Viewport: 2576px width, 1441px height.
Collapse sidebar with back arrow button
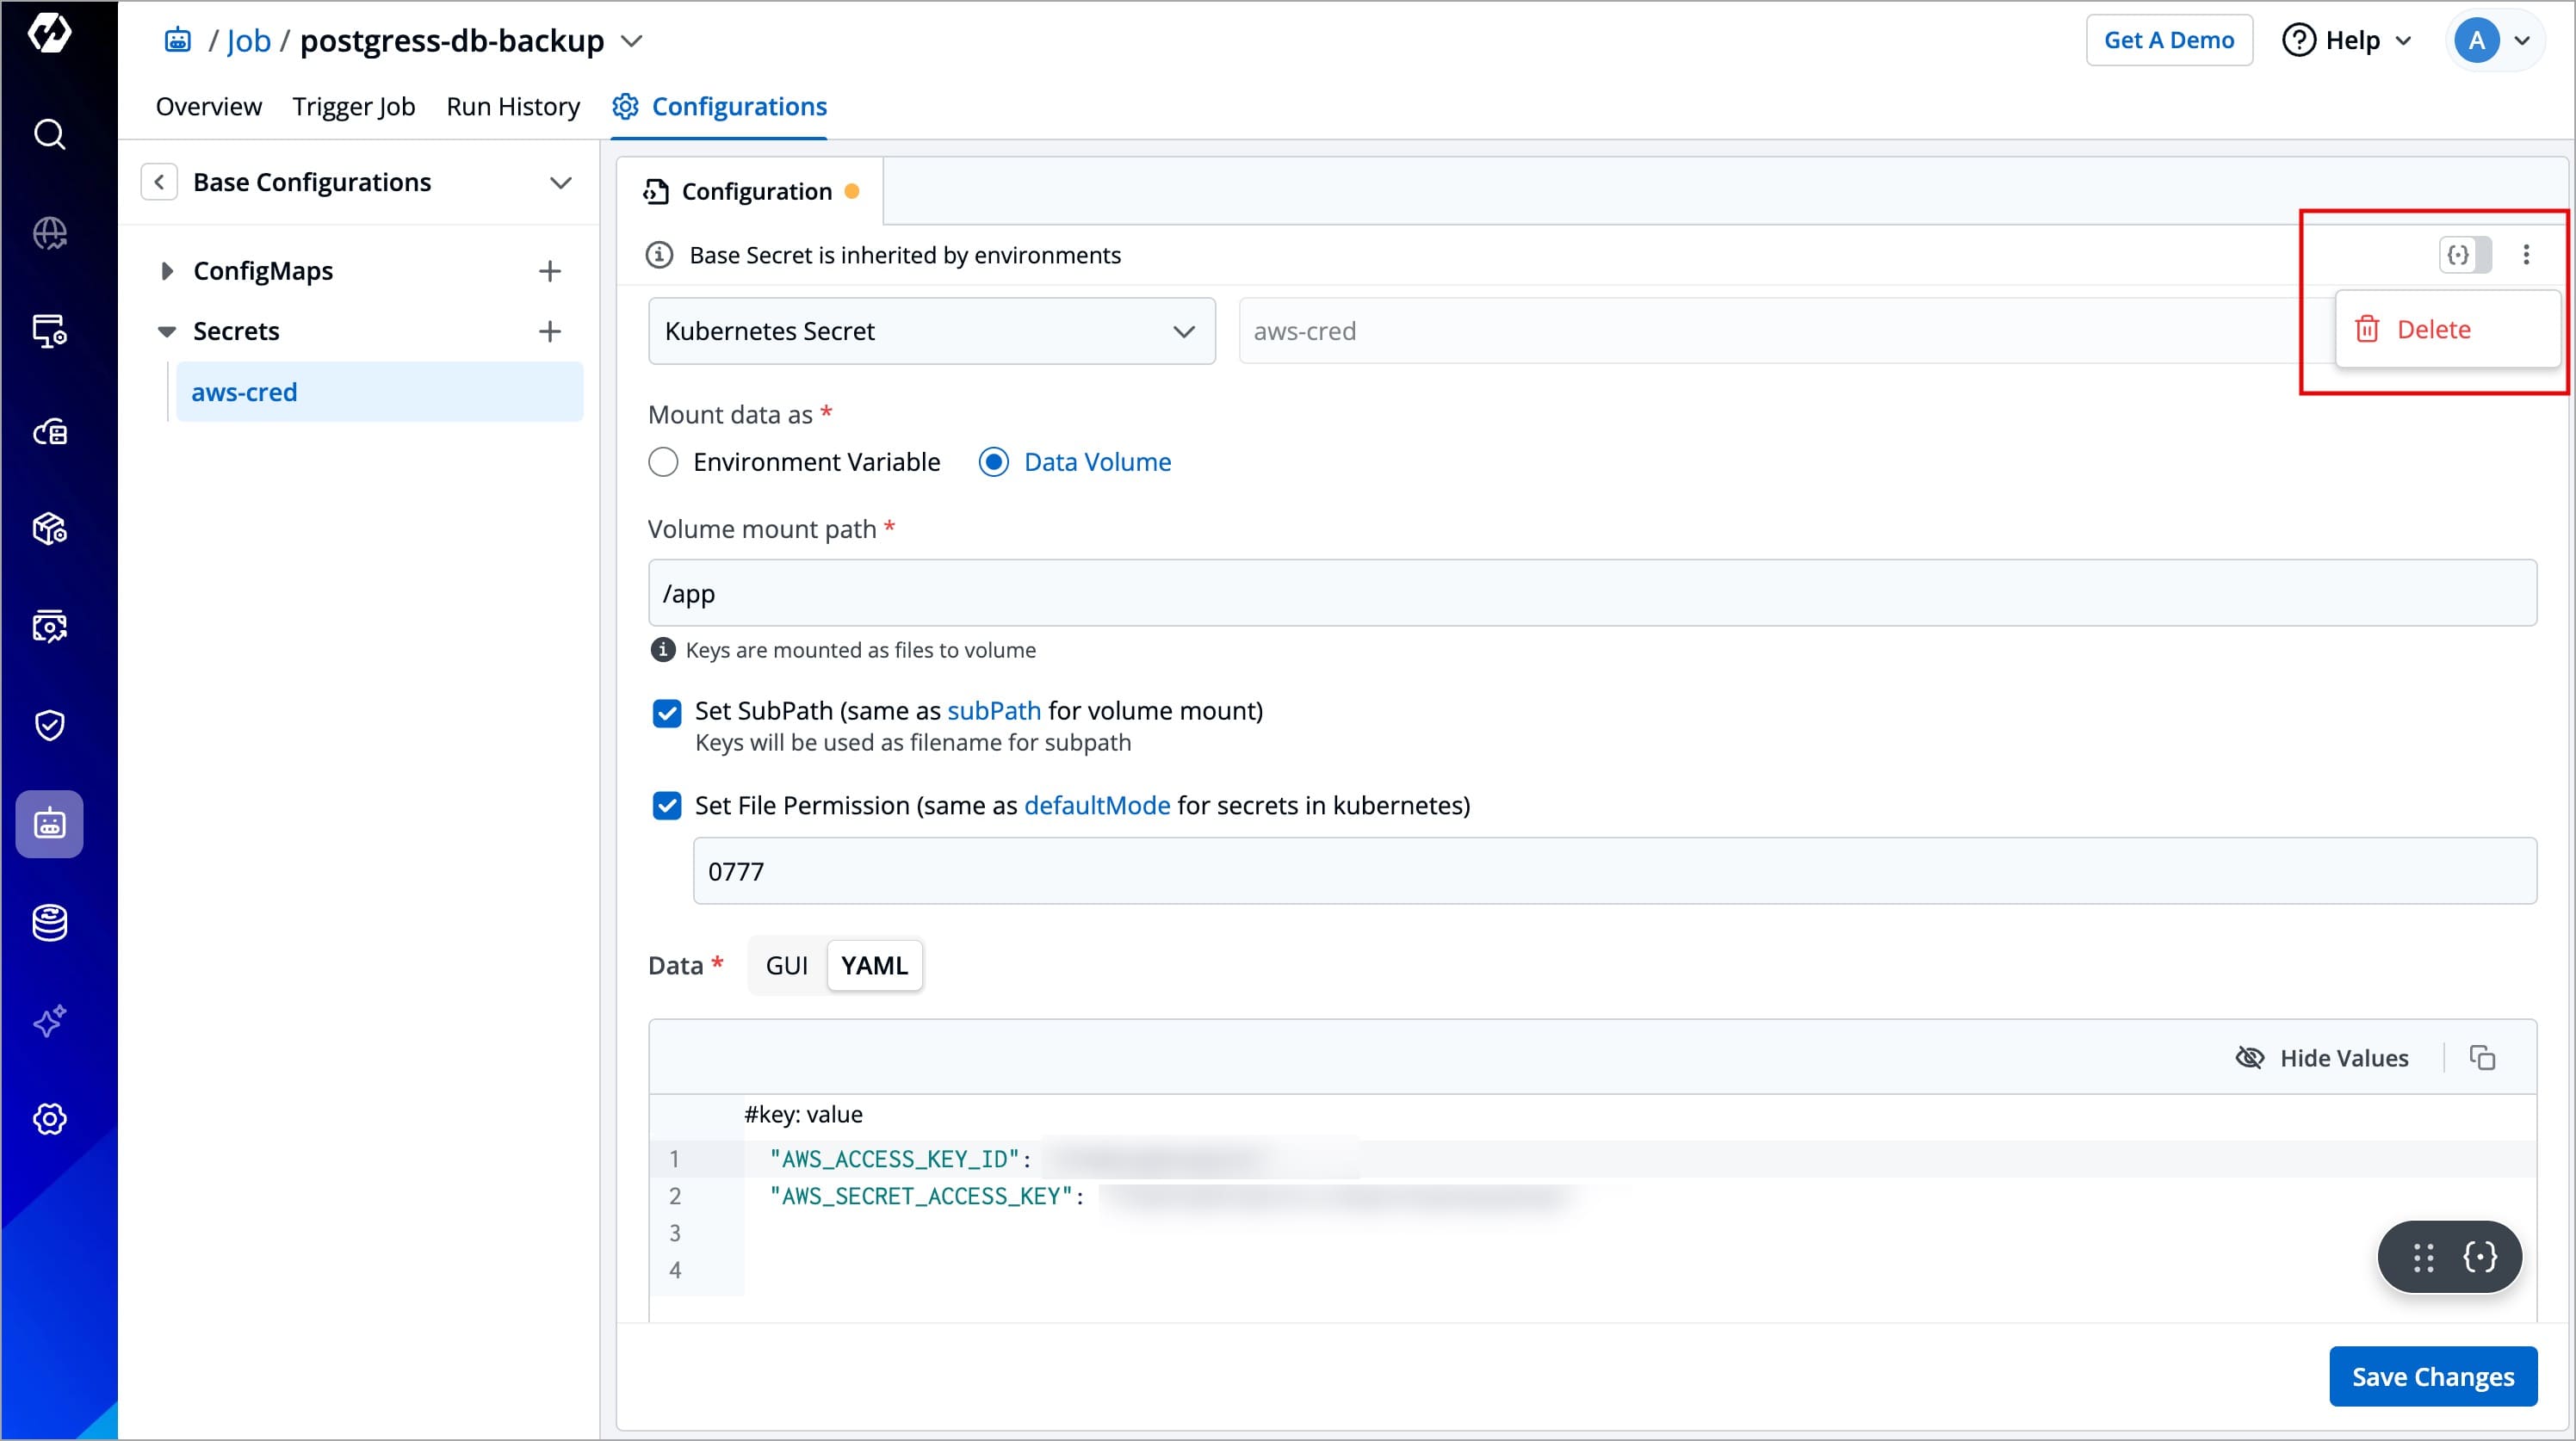tap(159, 182)
